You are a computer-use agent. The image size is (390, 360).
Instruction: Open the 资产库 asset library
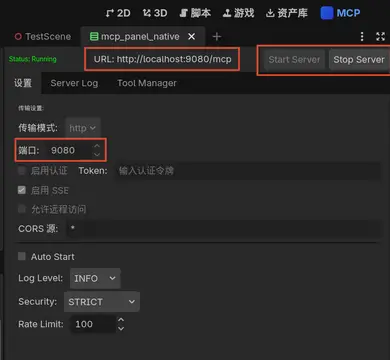click(x=287, y=13)
